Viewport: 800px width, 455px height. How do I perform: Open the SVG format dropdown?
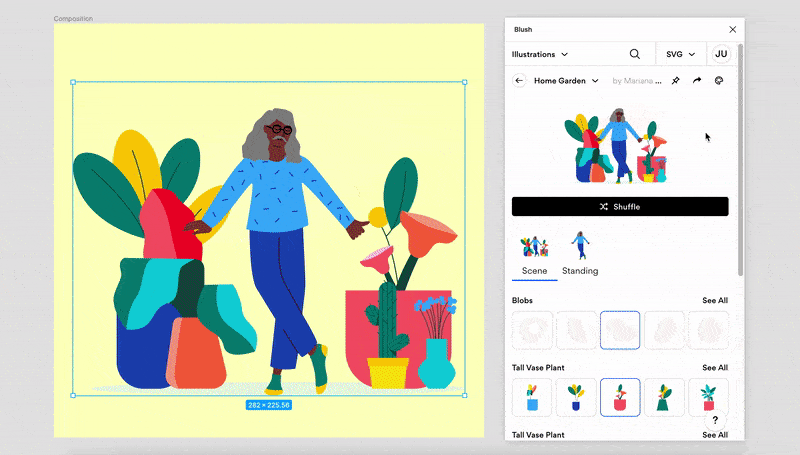[681, 54]
